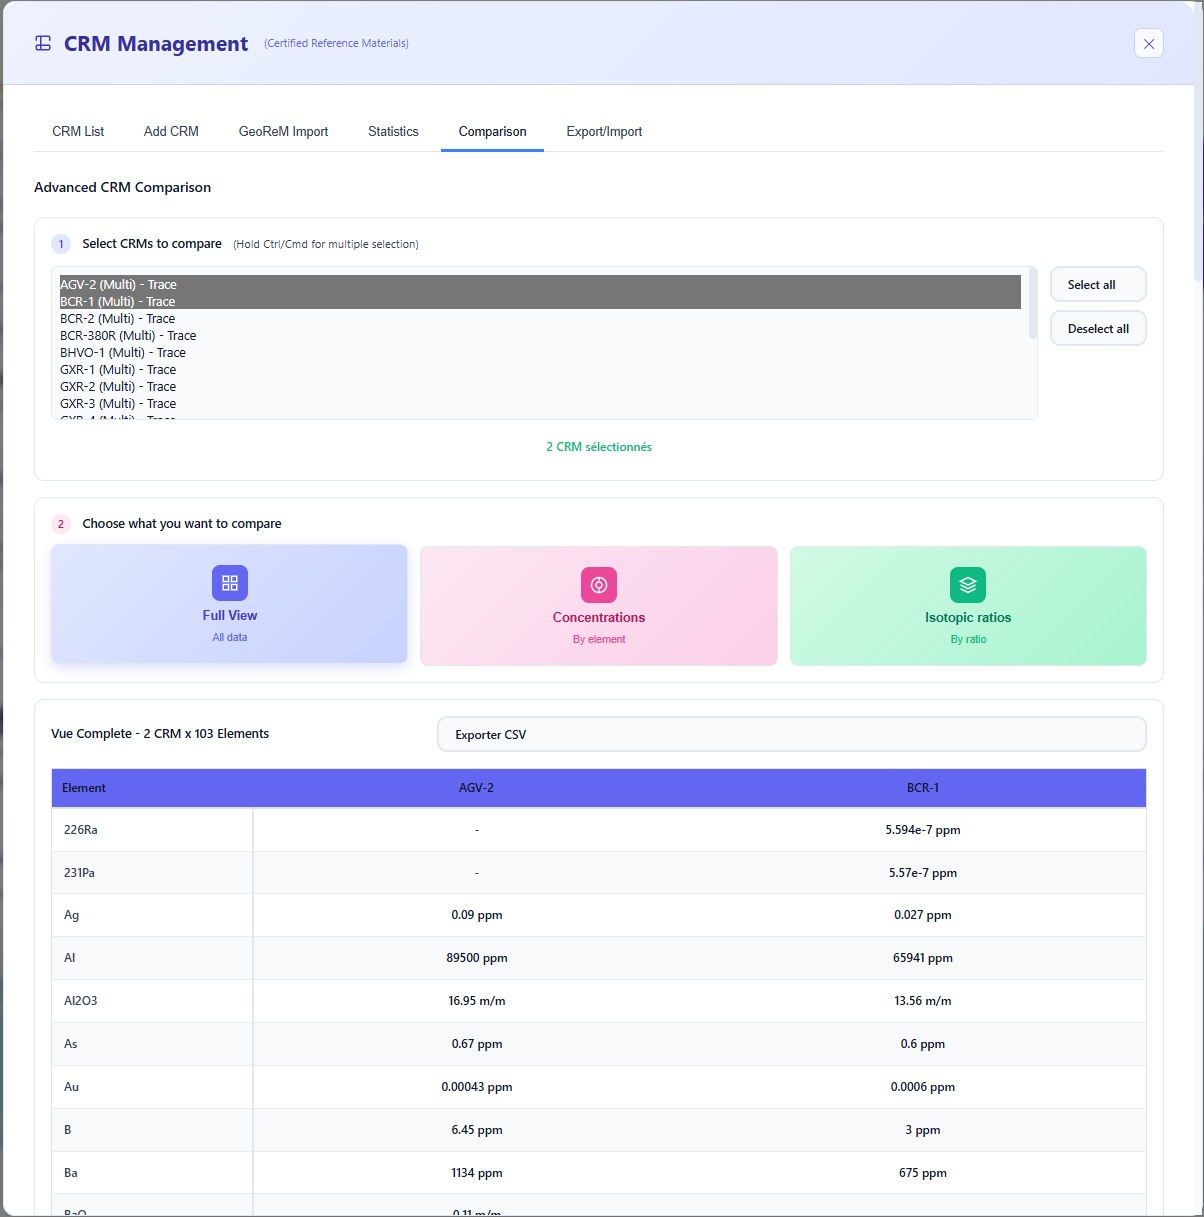The height and width of the screenshot is (1217, 1204).
Task: Click the Concentrations target icon
Action: click(599, 585)
